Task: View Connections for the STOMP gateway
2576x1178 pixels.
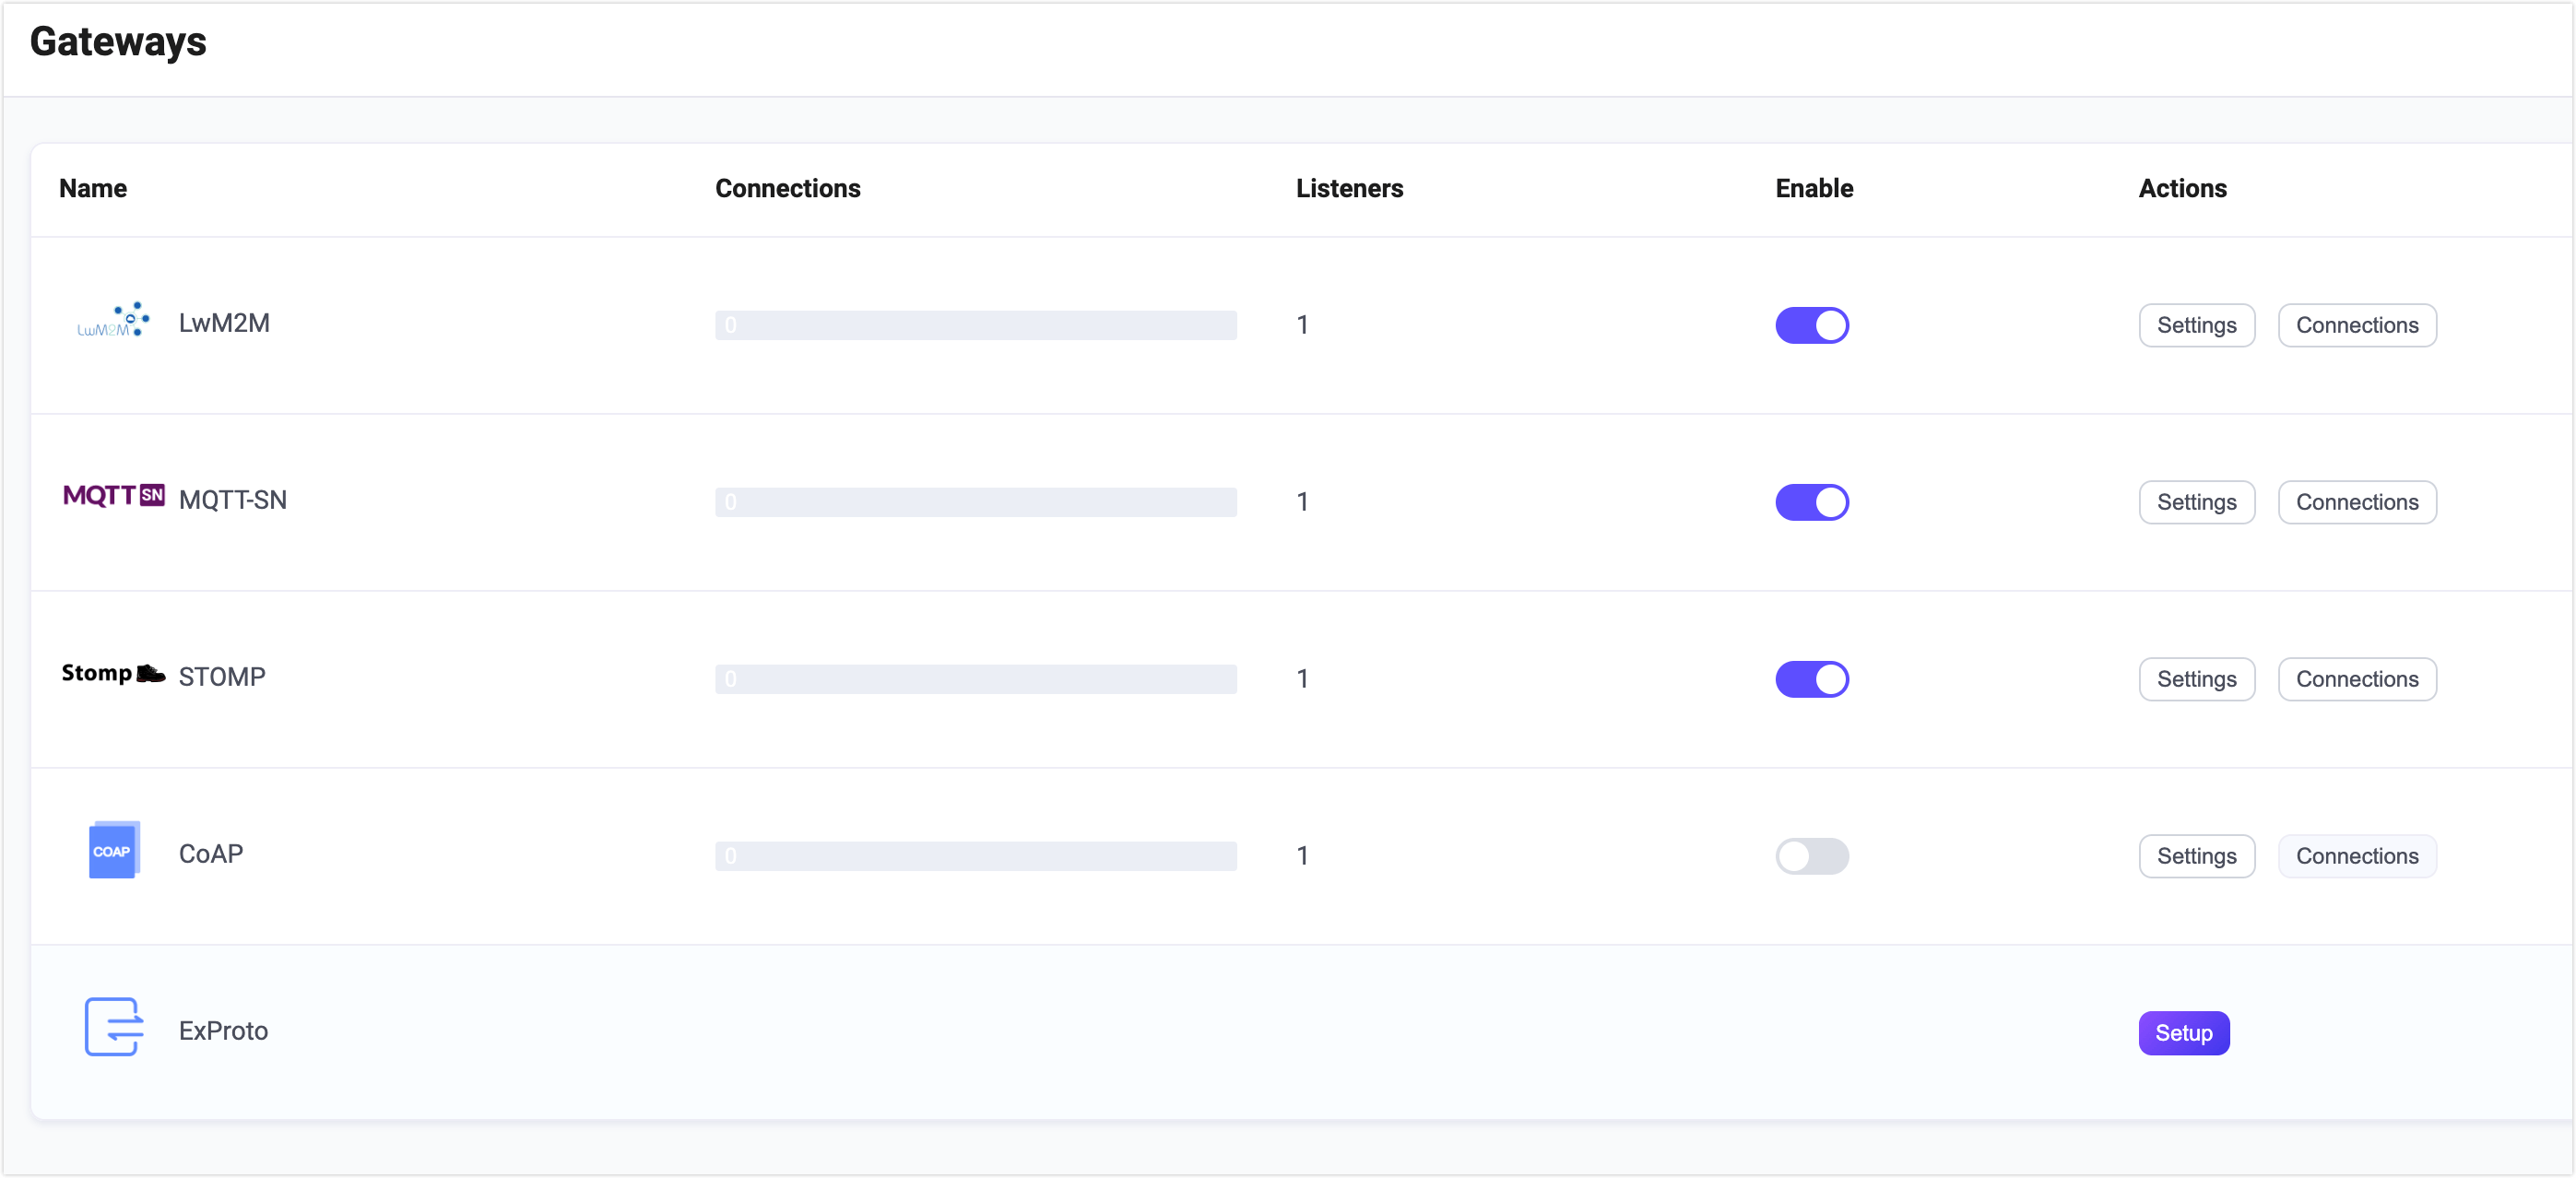Action: (2357, 679)
